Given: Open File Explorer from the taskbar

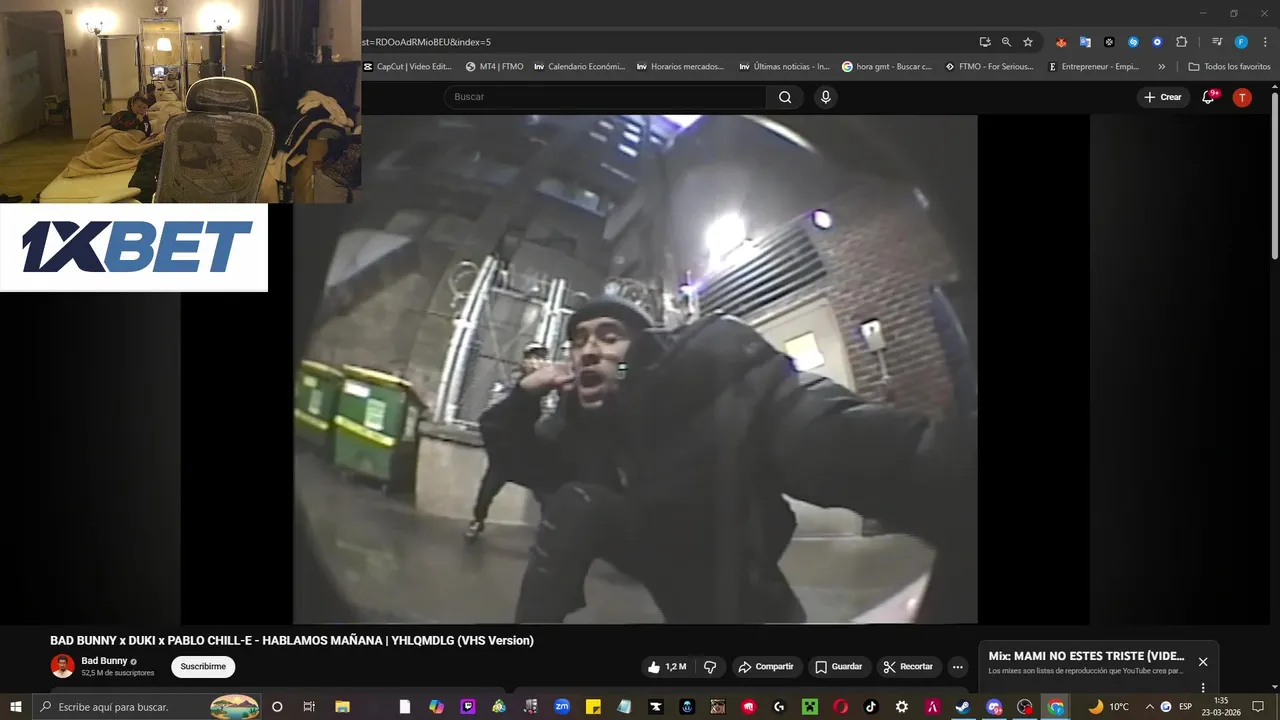Looking at the screenshot, I should tap(342, 707).
